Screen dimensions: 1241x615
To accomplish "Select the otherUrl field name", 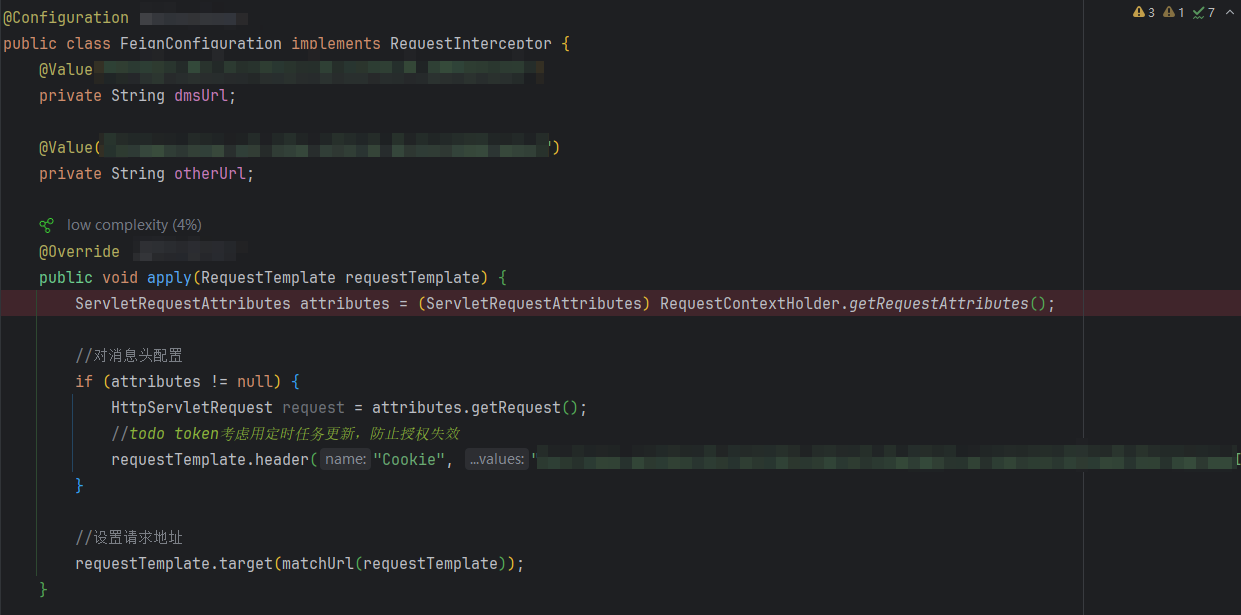I will (211, 173).
